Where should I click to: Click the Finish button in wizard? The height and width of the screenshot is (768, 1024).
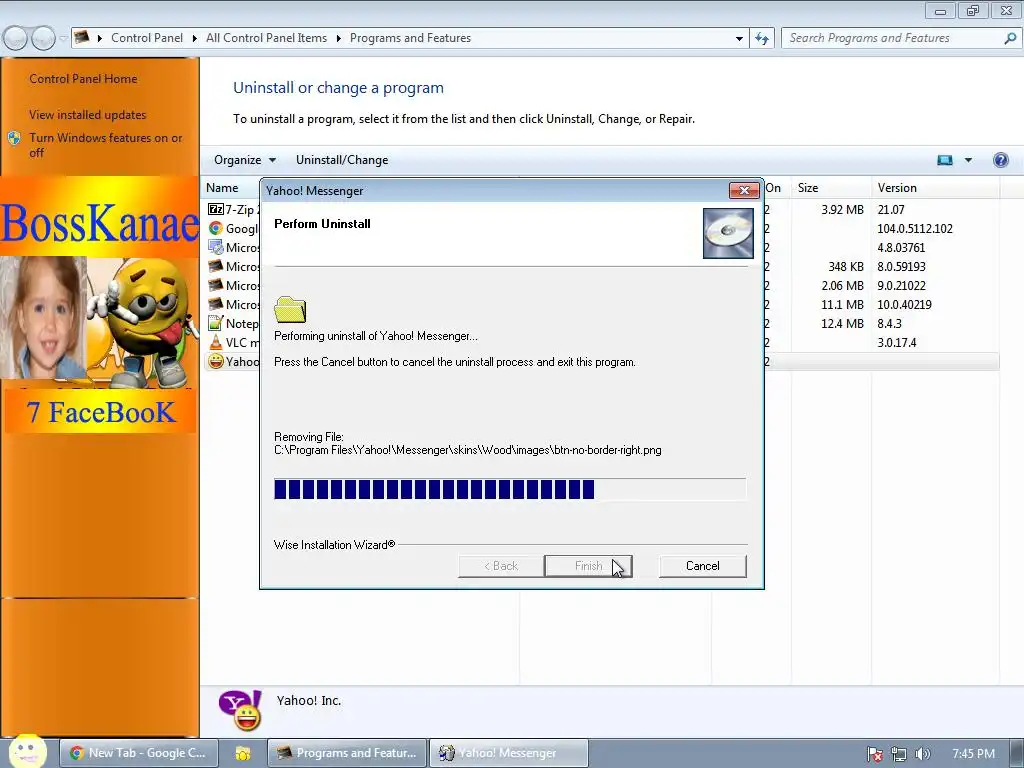point(588,566)
